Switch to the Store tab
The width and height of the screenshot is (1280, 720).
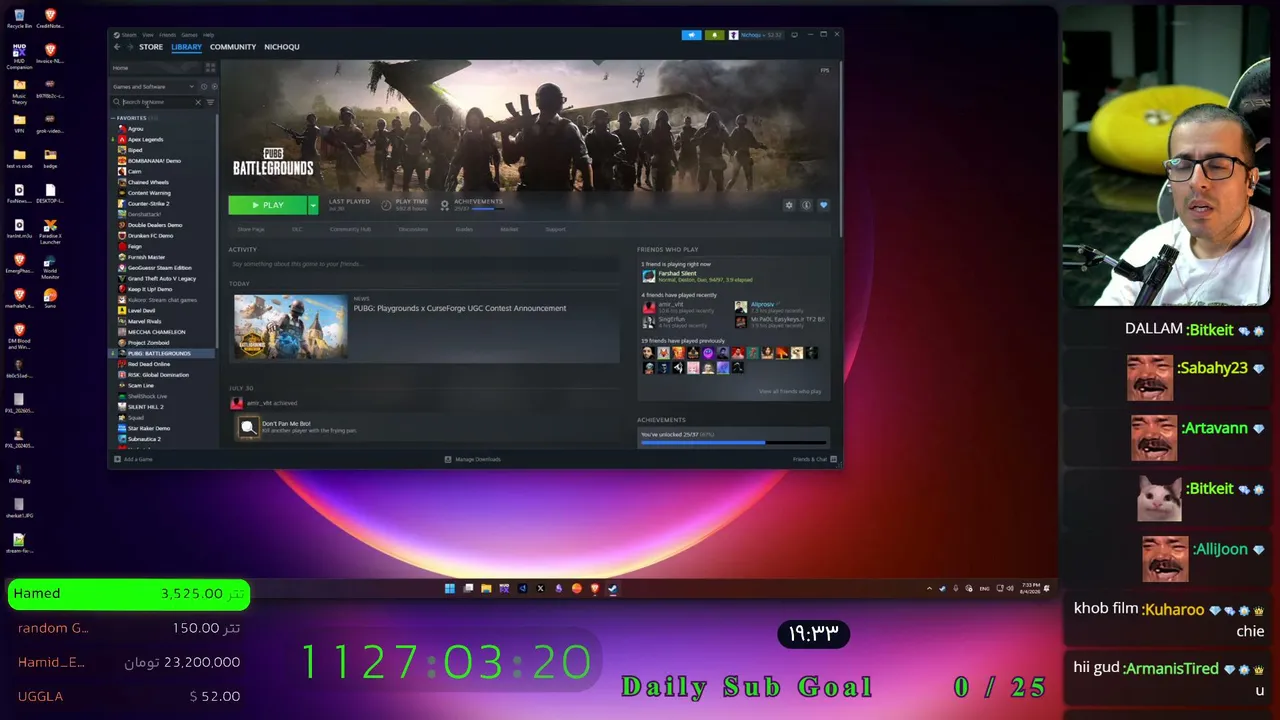[x=151, y=47]
